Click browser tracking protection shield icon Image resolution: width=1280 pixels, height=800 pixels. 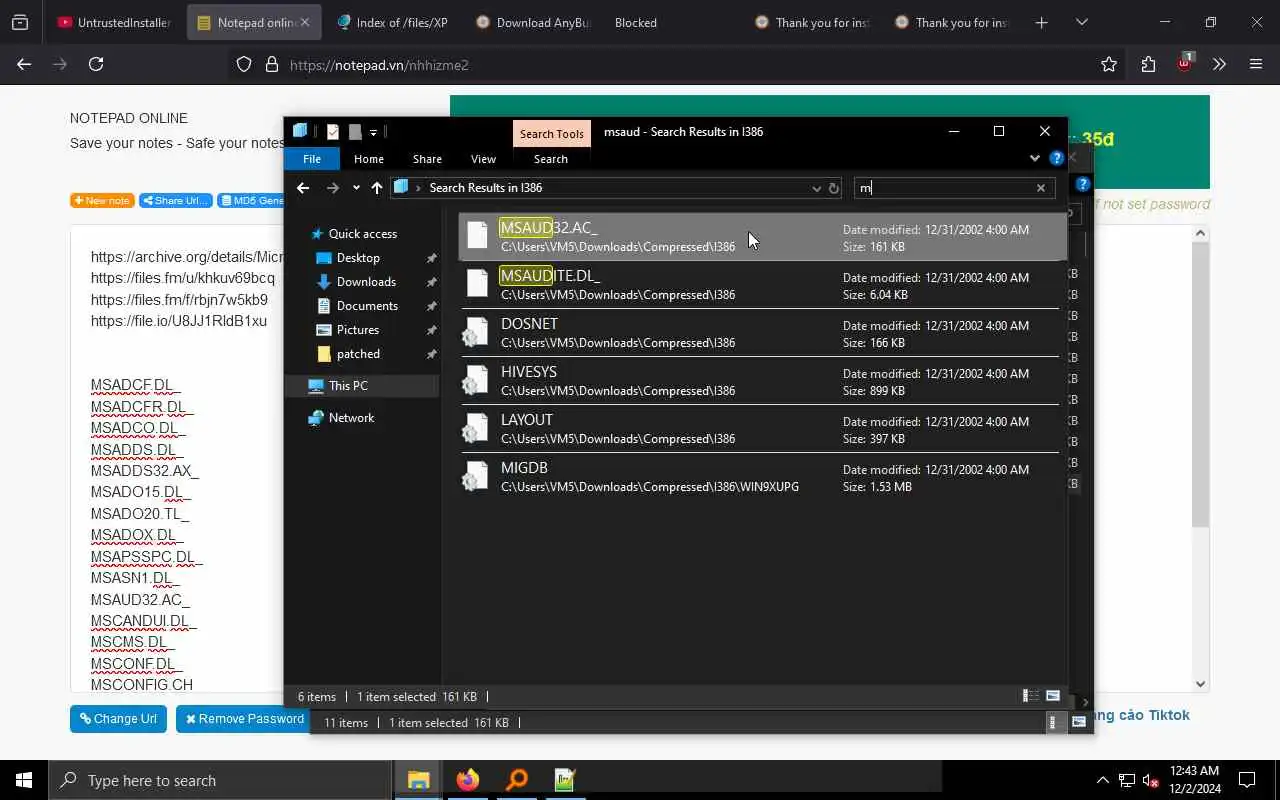pyautogui.click(x=244, y=65)
